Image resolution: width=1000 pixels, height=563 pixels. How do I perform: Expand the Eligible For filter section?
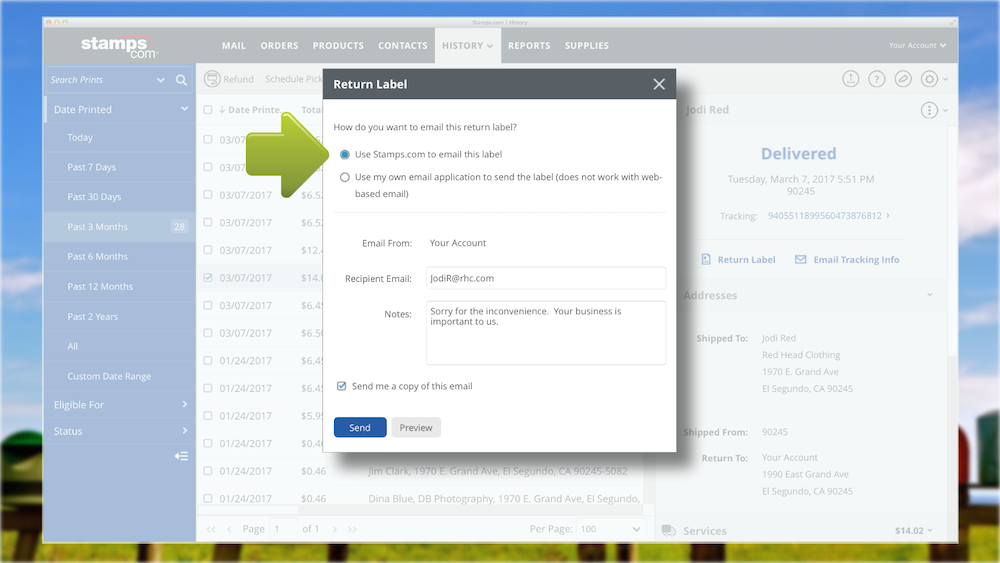(x=185, y=405)
